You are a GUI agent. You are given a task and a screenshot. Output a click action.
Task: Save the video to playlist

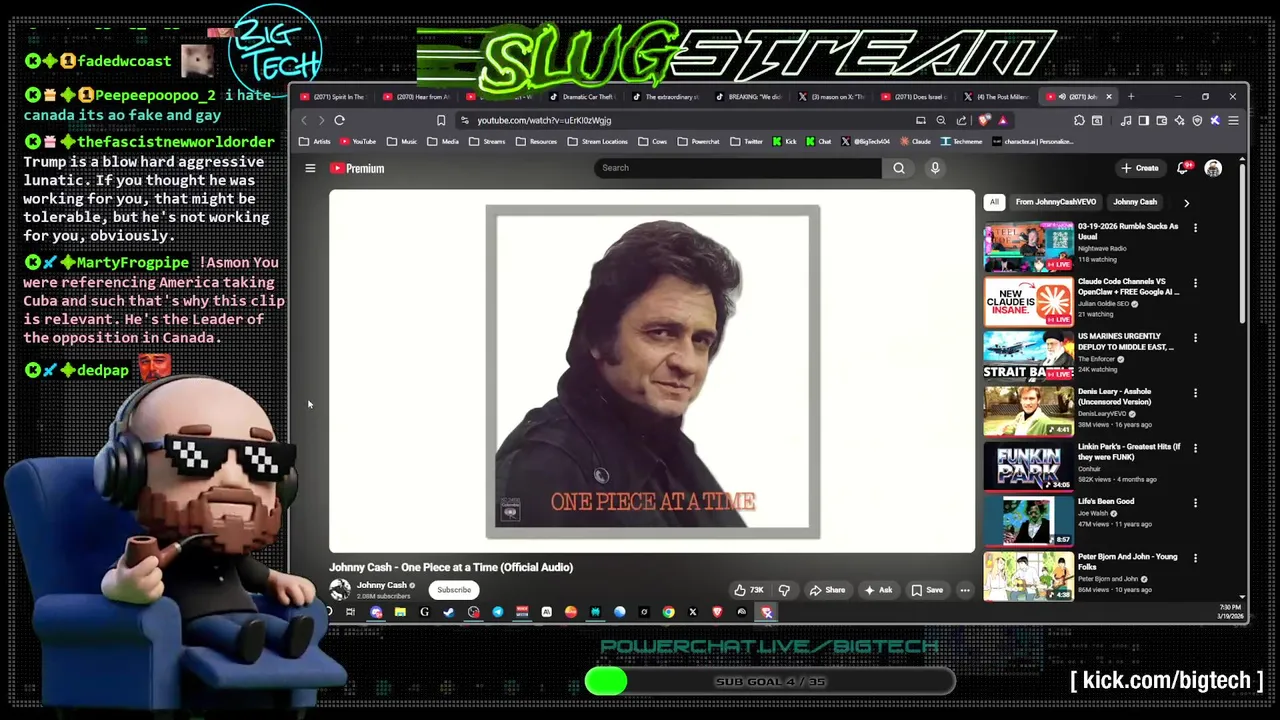(927, 590)
